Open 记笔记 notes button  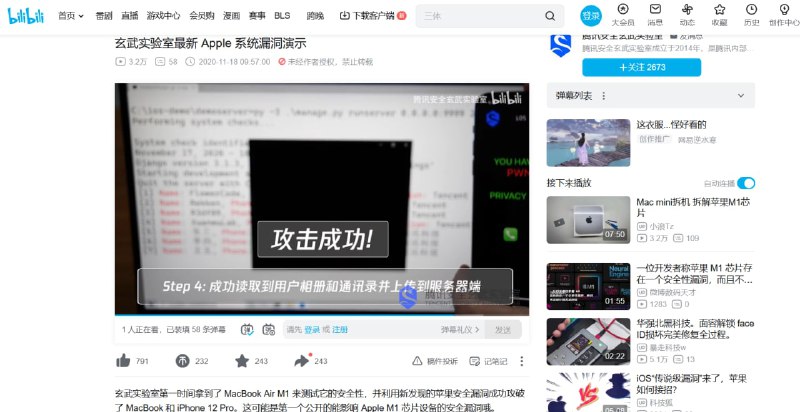coord(488,361)
